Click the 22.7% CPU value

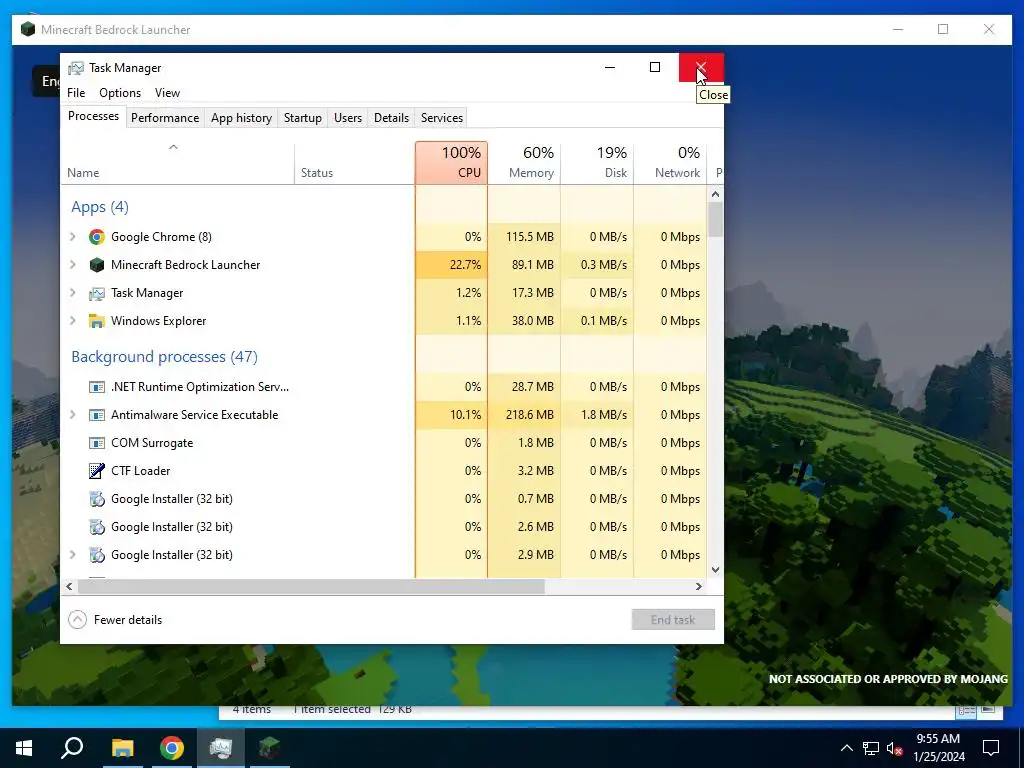(x=465, y=265)
